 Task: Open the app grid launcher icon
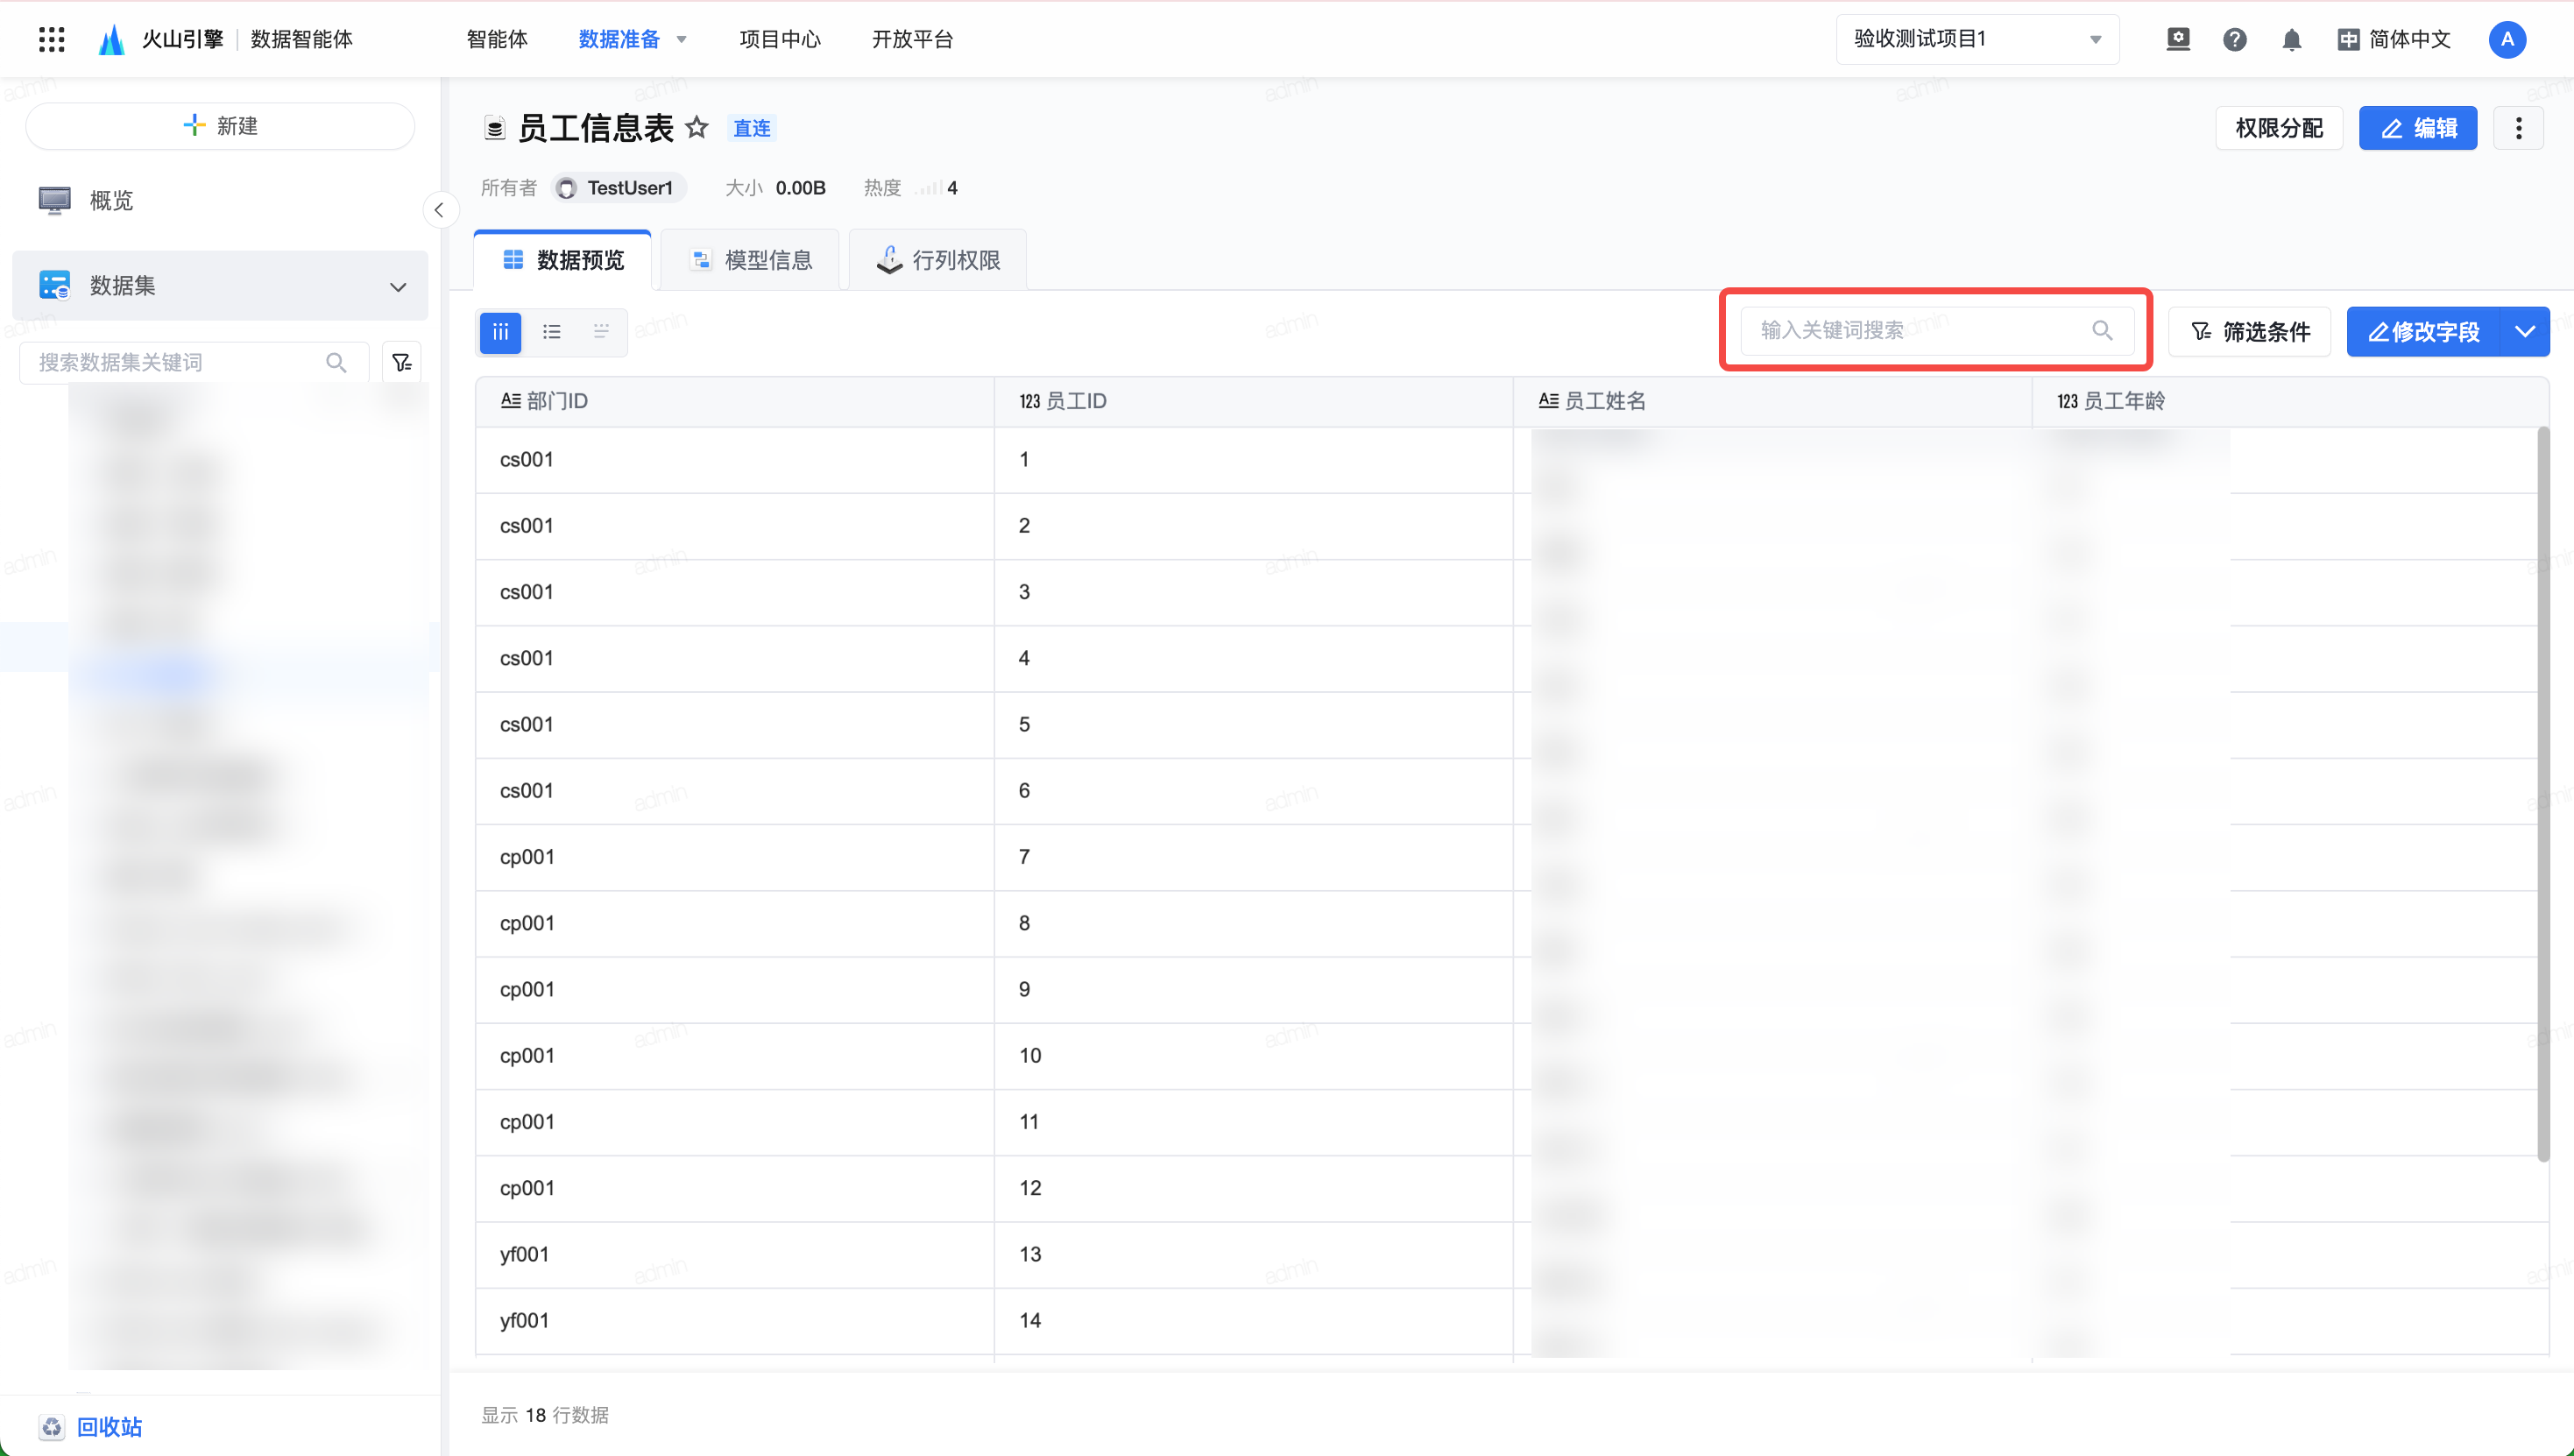coord(51,39)
